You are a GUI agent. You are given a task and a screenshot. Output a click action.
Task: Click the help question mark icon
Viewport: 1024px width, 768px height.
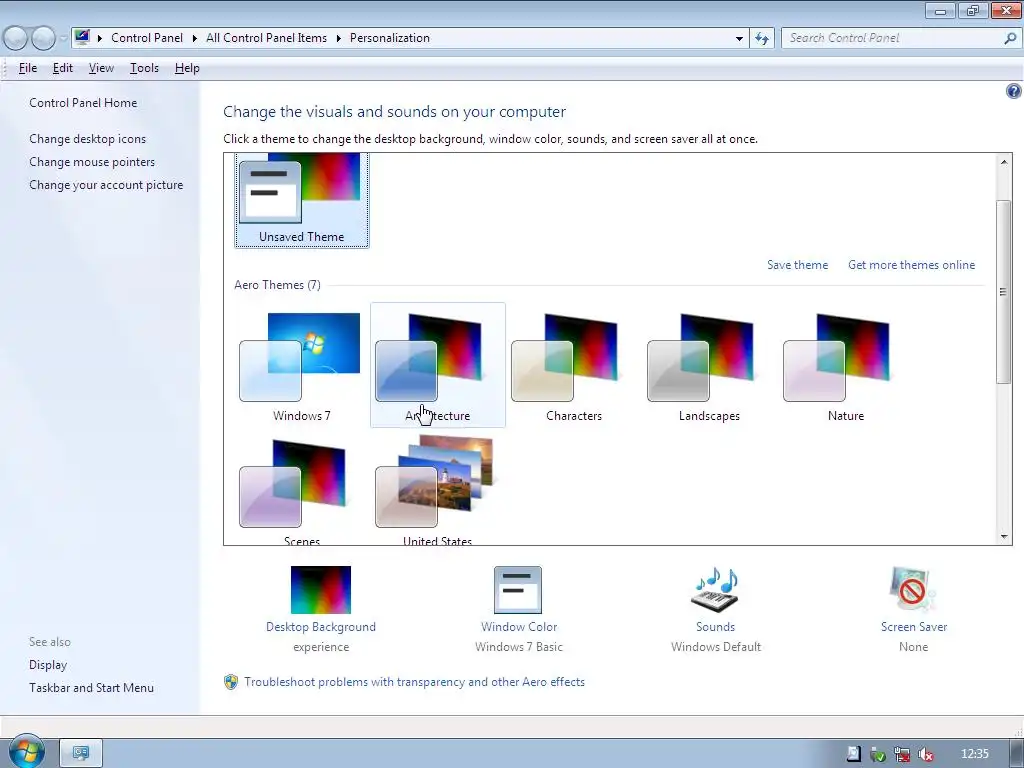point(1013,91)
